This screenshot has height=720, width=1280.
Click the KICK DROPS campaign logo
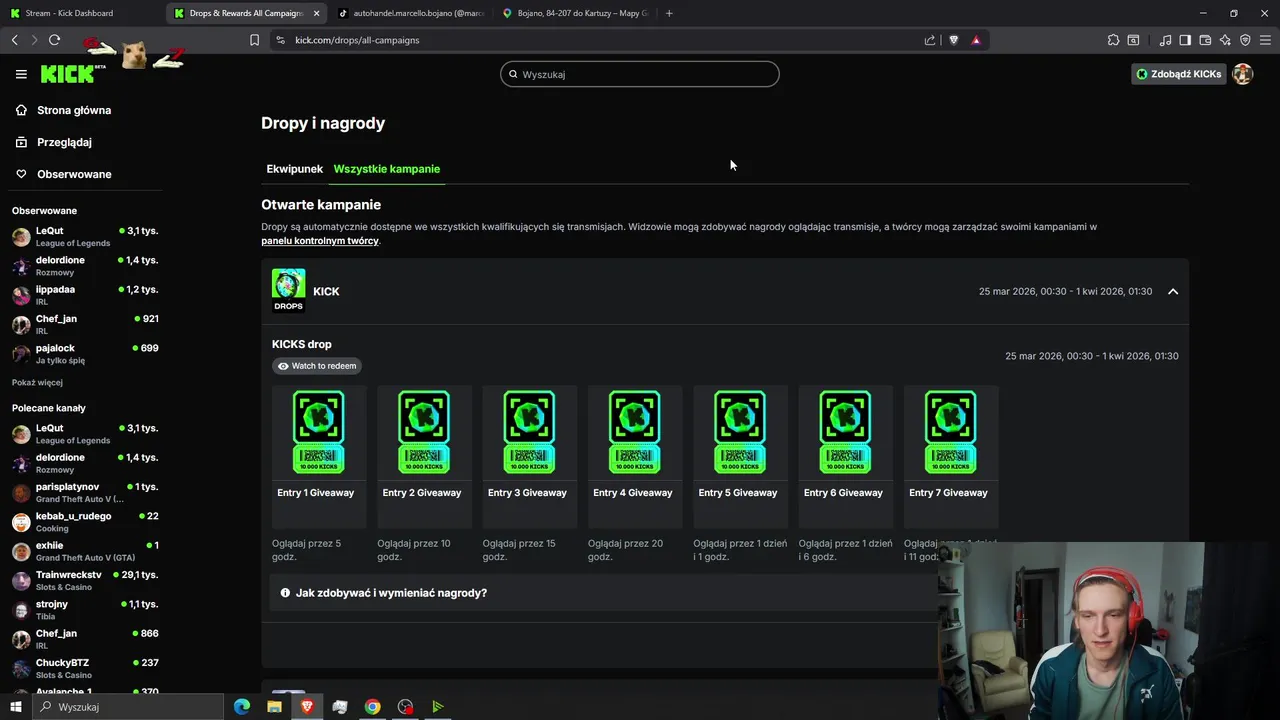tap(288, 290)
